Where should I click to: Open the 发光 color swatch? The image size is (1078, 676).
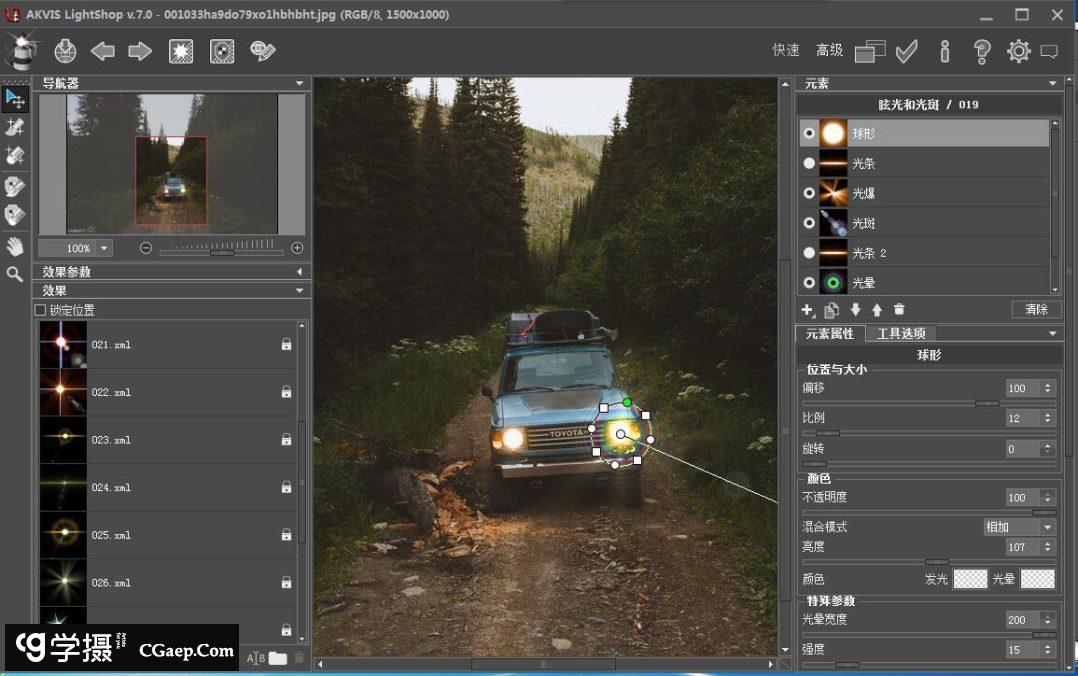click(970, 579)
